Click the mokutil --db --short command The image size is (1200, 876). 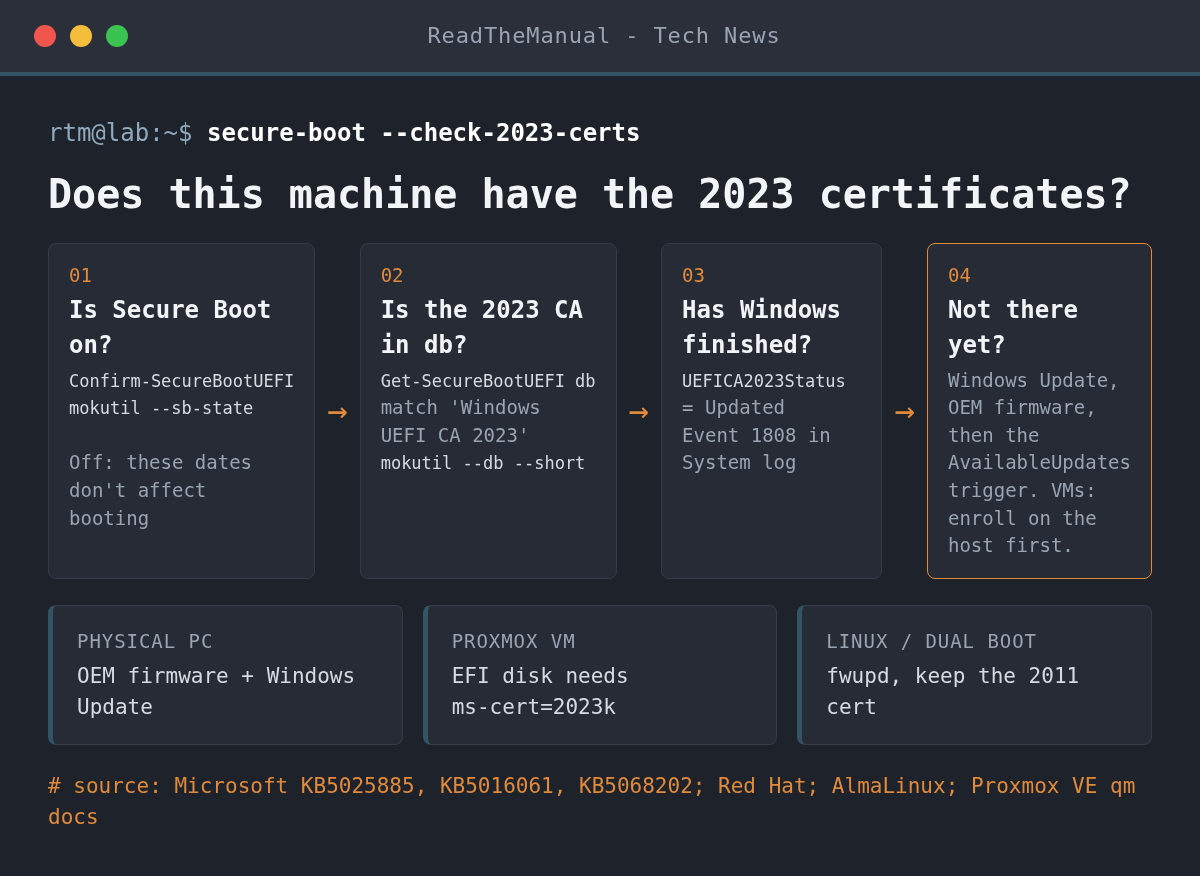(x=483, y=463)
